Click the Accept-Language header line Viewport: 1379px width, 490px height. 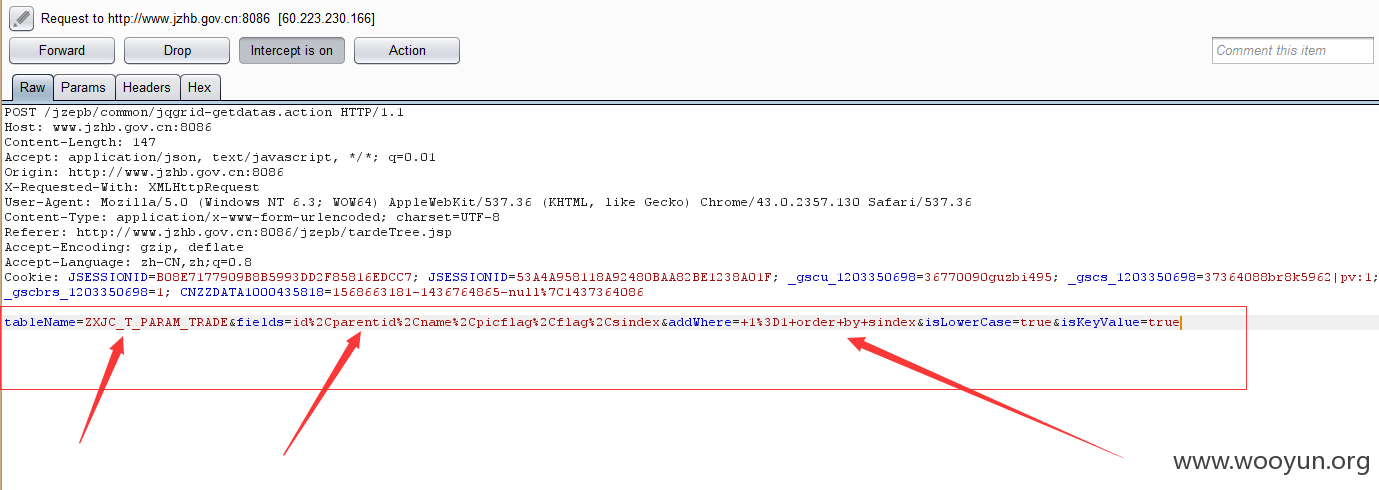[x=128, y=262]
